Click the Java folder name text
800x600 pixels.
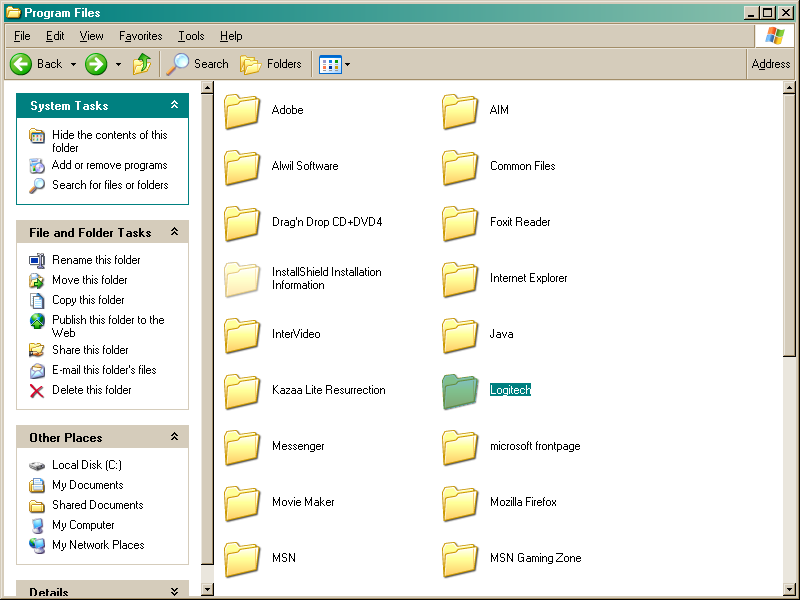pos(502,334)
